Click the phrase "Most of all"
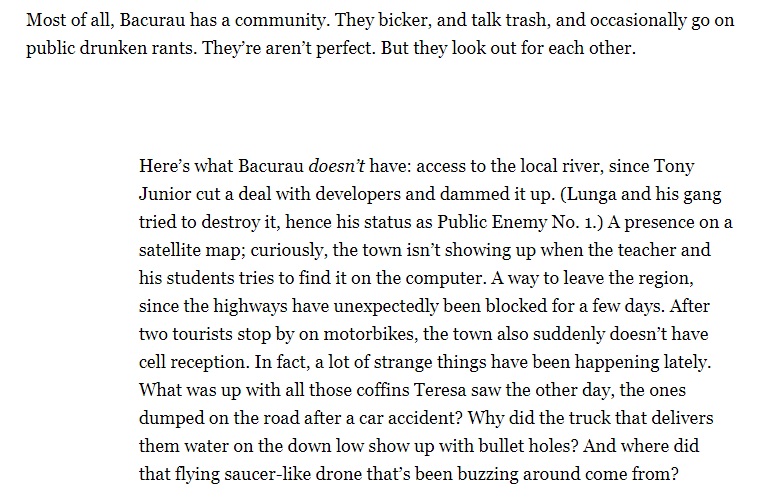This screenshot has width=770, height=498. (x=69, y=21)
